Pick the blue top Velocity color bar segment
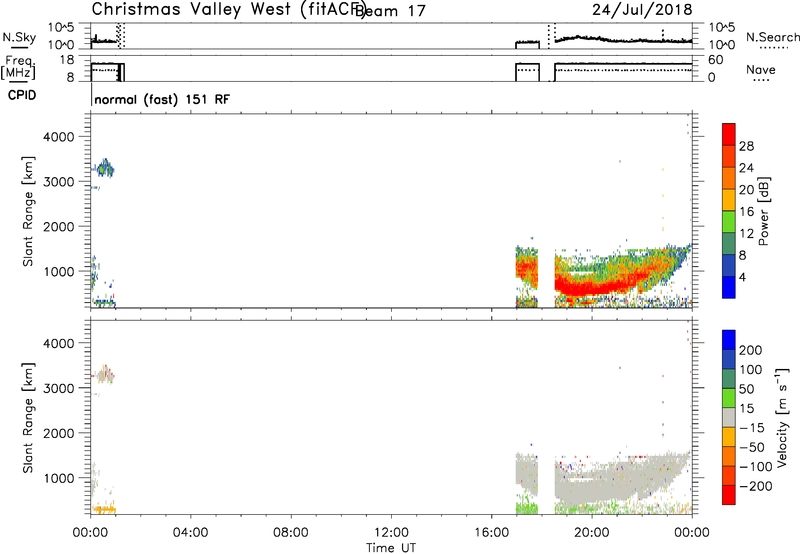 pyautogui.click(x=729, y=340)
